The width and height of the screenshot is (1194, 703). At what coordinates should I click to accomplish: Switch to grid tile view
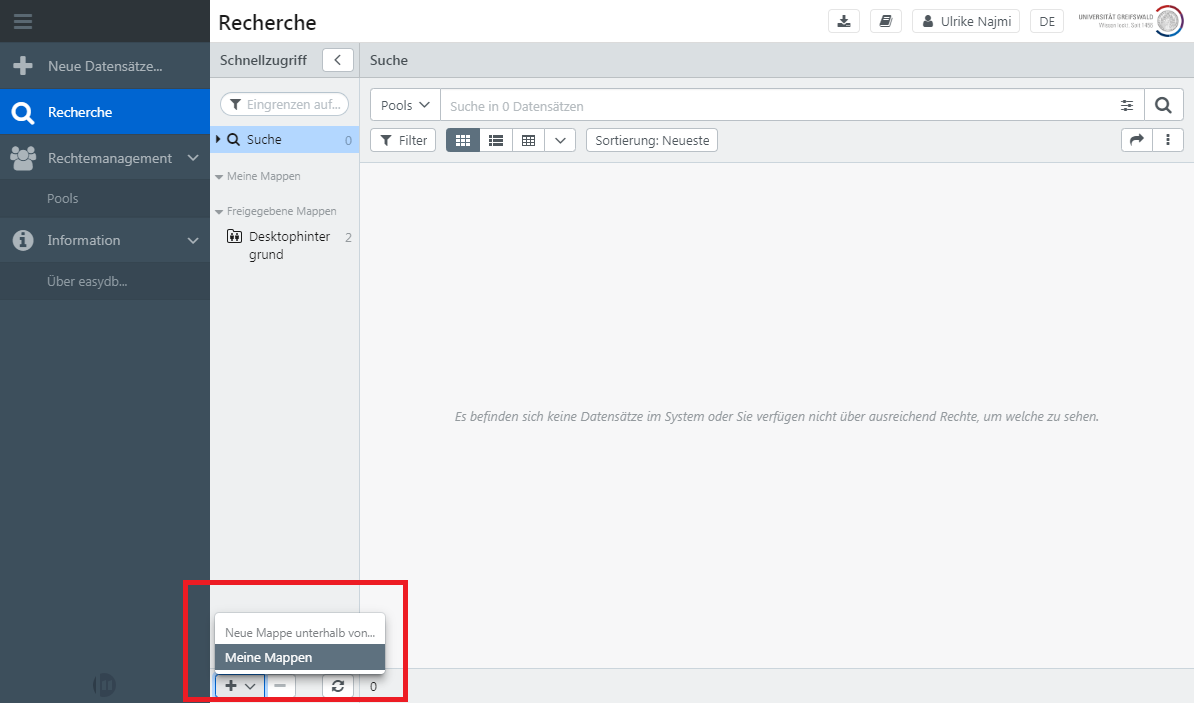click(x=463, y=140)
